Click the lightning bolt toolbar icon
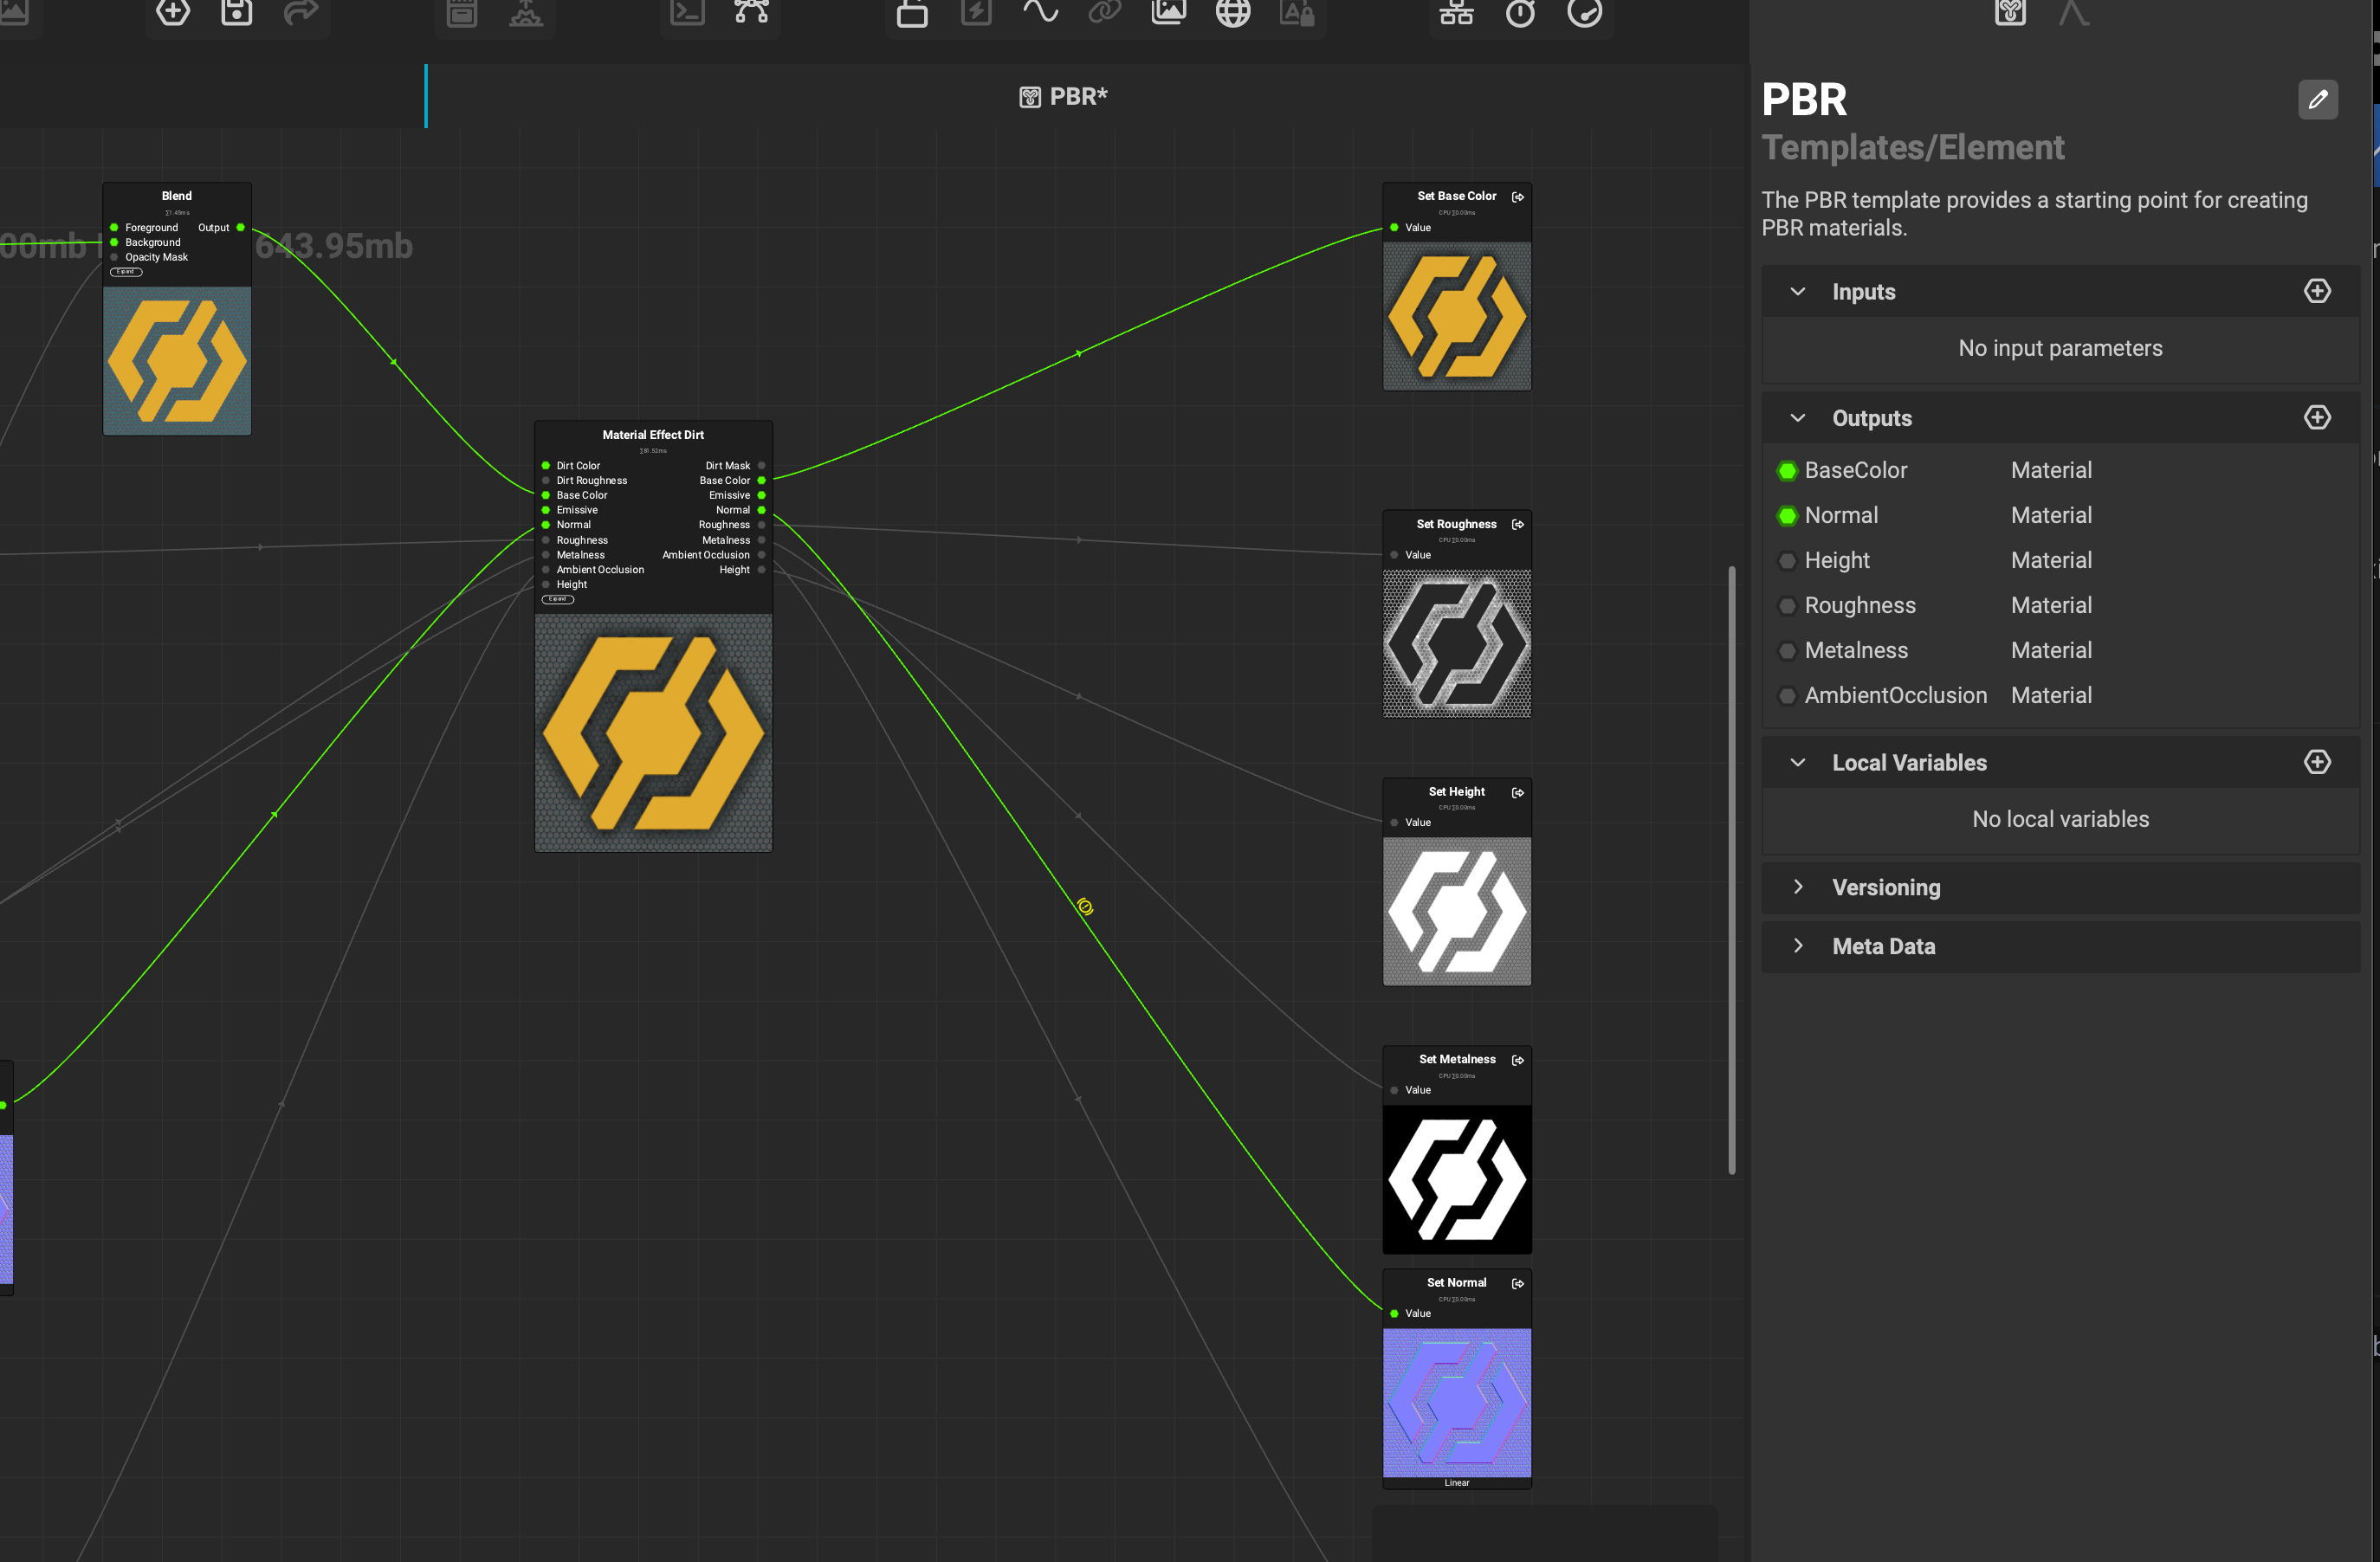This screenshot has width=2380, height=1562. [x=976, y=12]
